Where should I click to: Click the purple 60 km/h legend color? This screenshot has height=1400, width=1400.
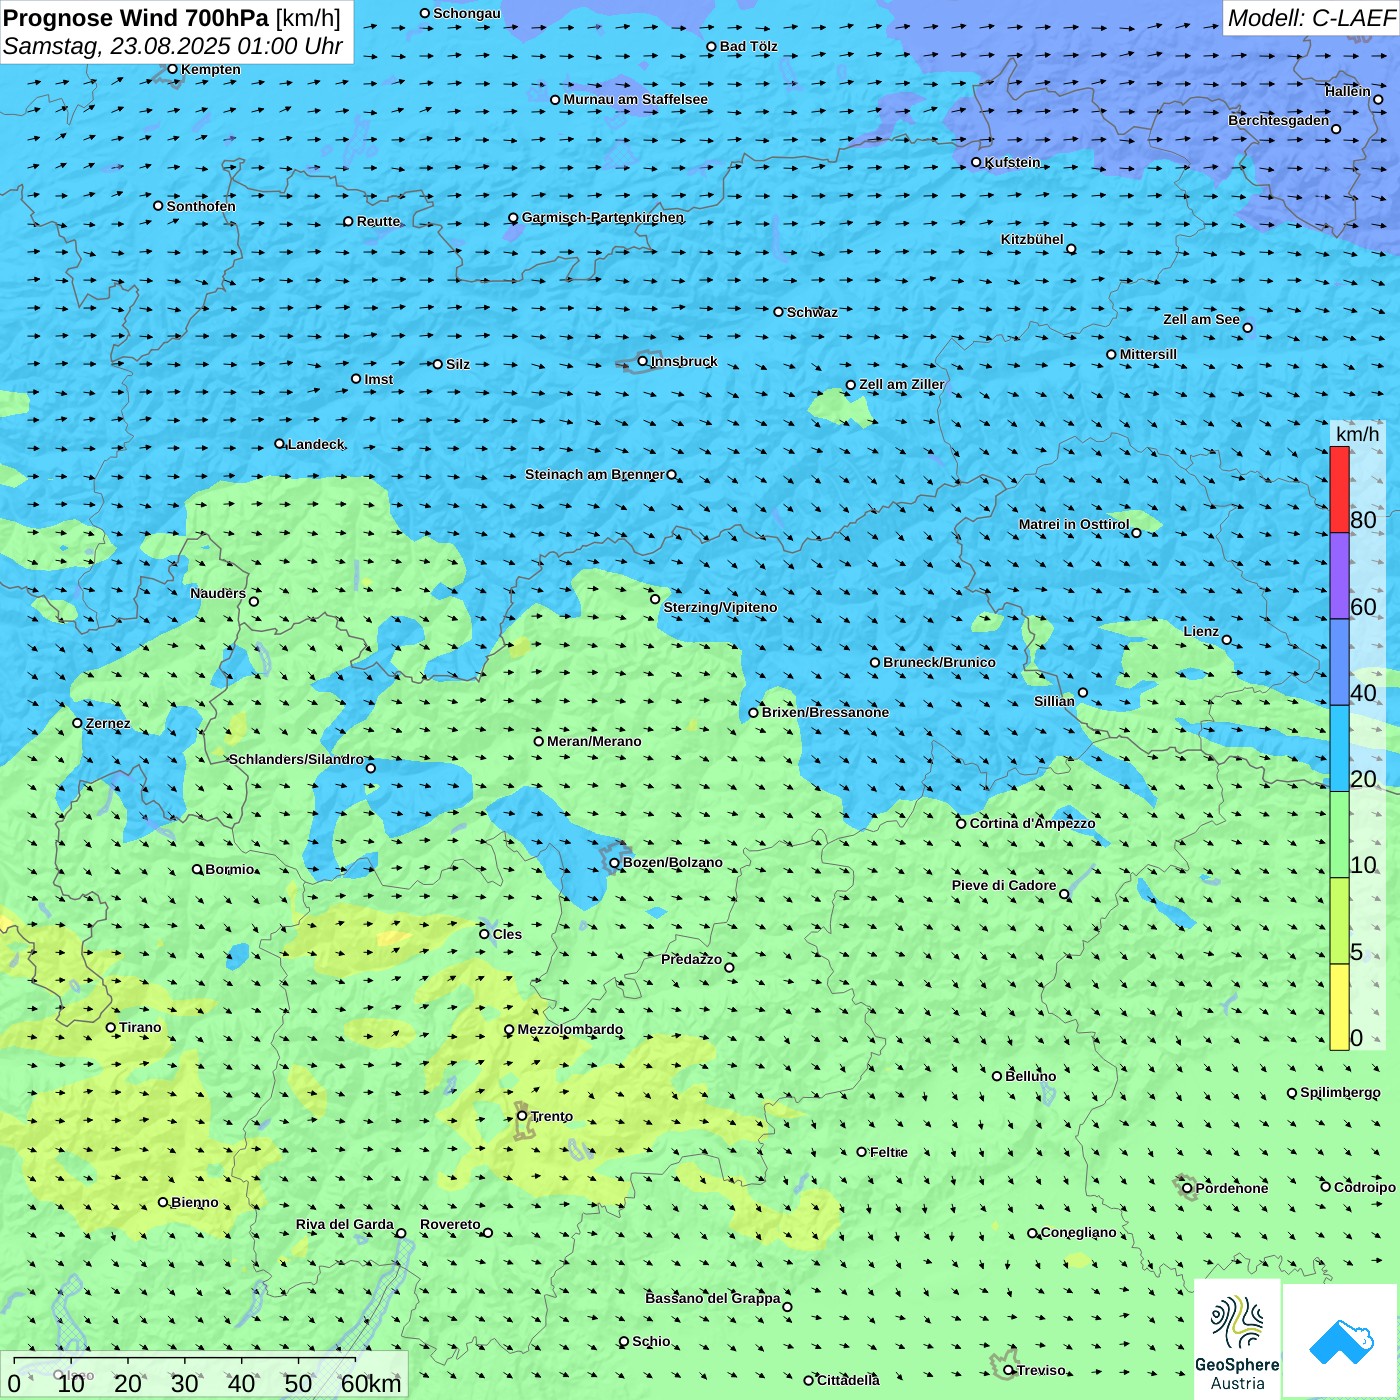point(1339,576)
